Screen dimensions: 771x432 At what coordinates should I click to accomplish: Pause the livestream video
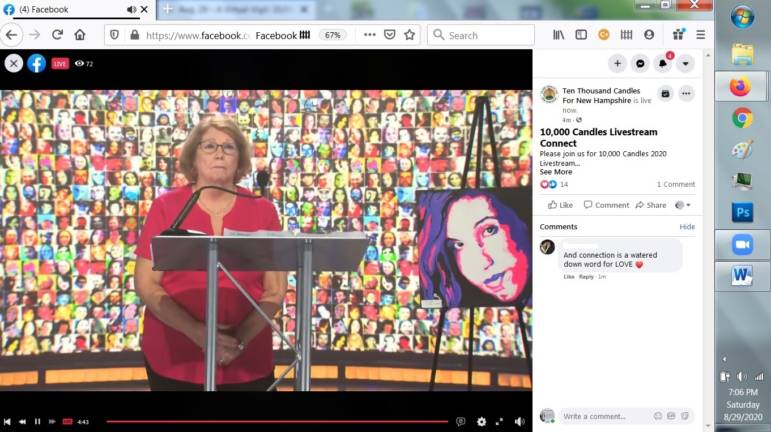click(x=38, y=421)
